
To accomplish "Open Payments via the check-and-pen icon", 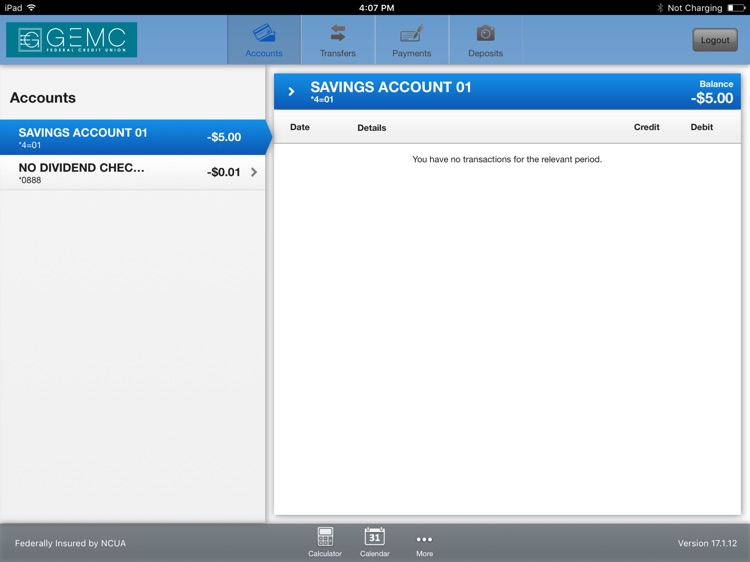I will [411, 33].
